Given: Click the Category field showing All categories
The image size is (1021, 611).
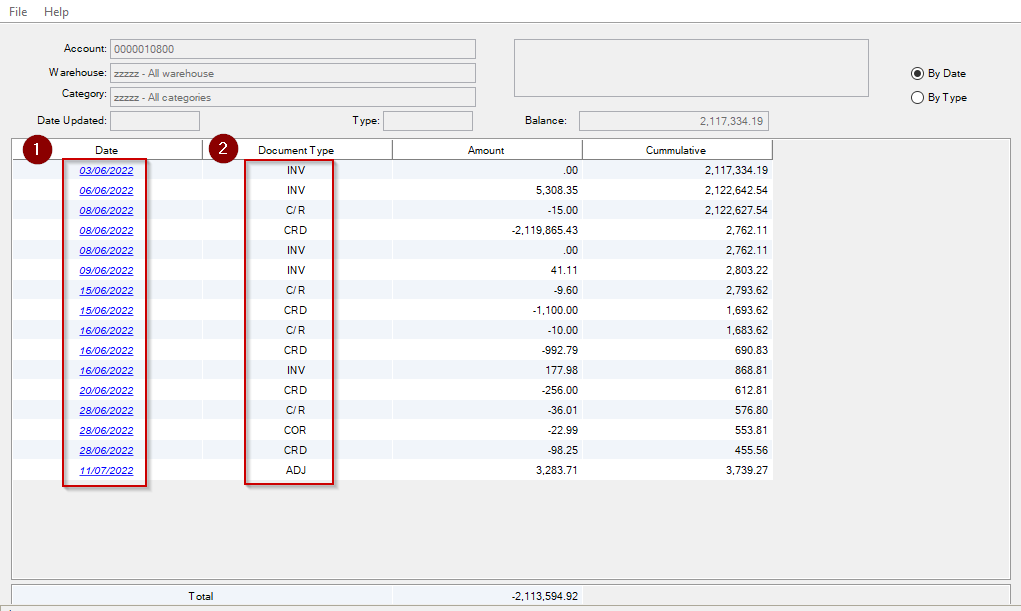Looking at the screenshot, I should coord(292,97).
